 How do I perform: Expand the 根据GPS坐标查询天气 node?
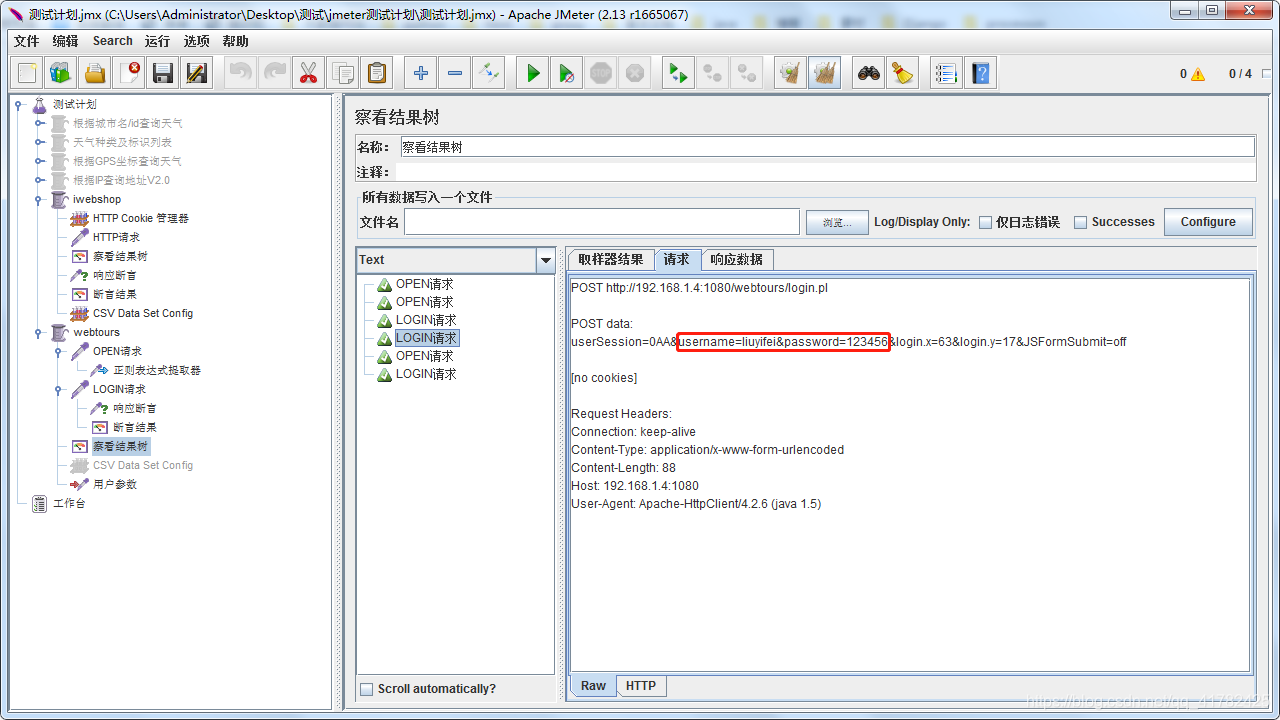click(40, 161)
